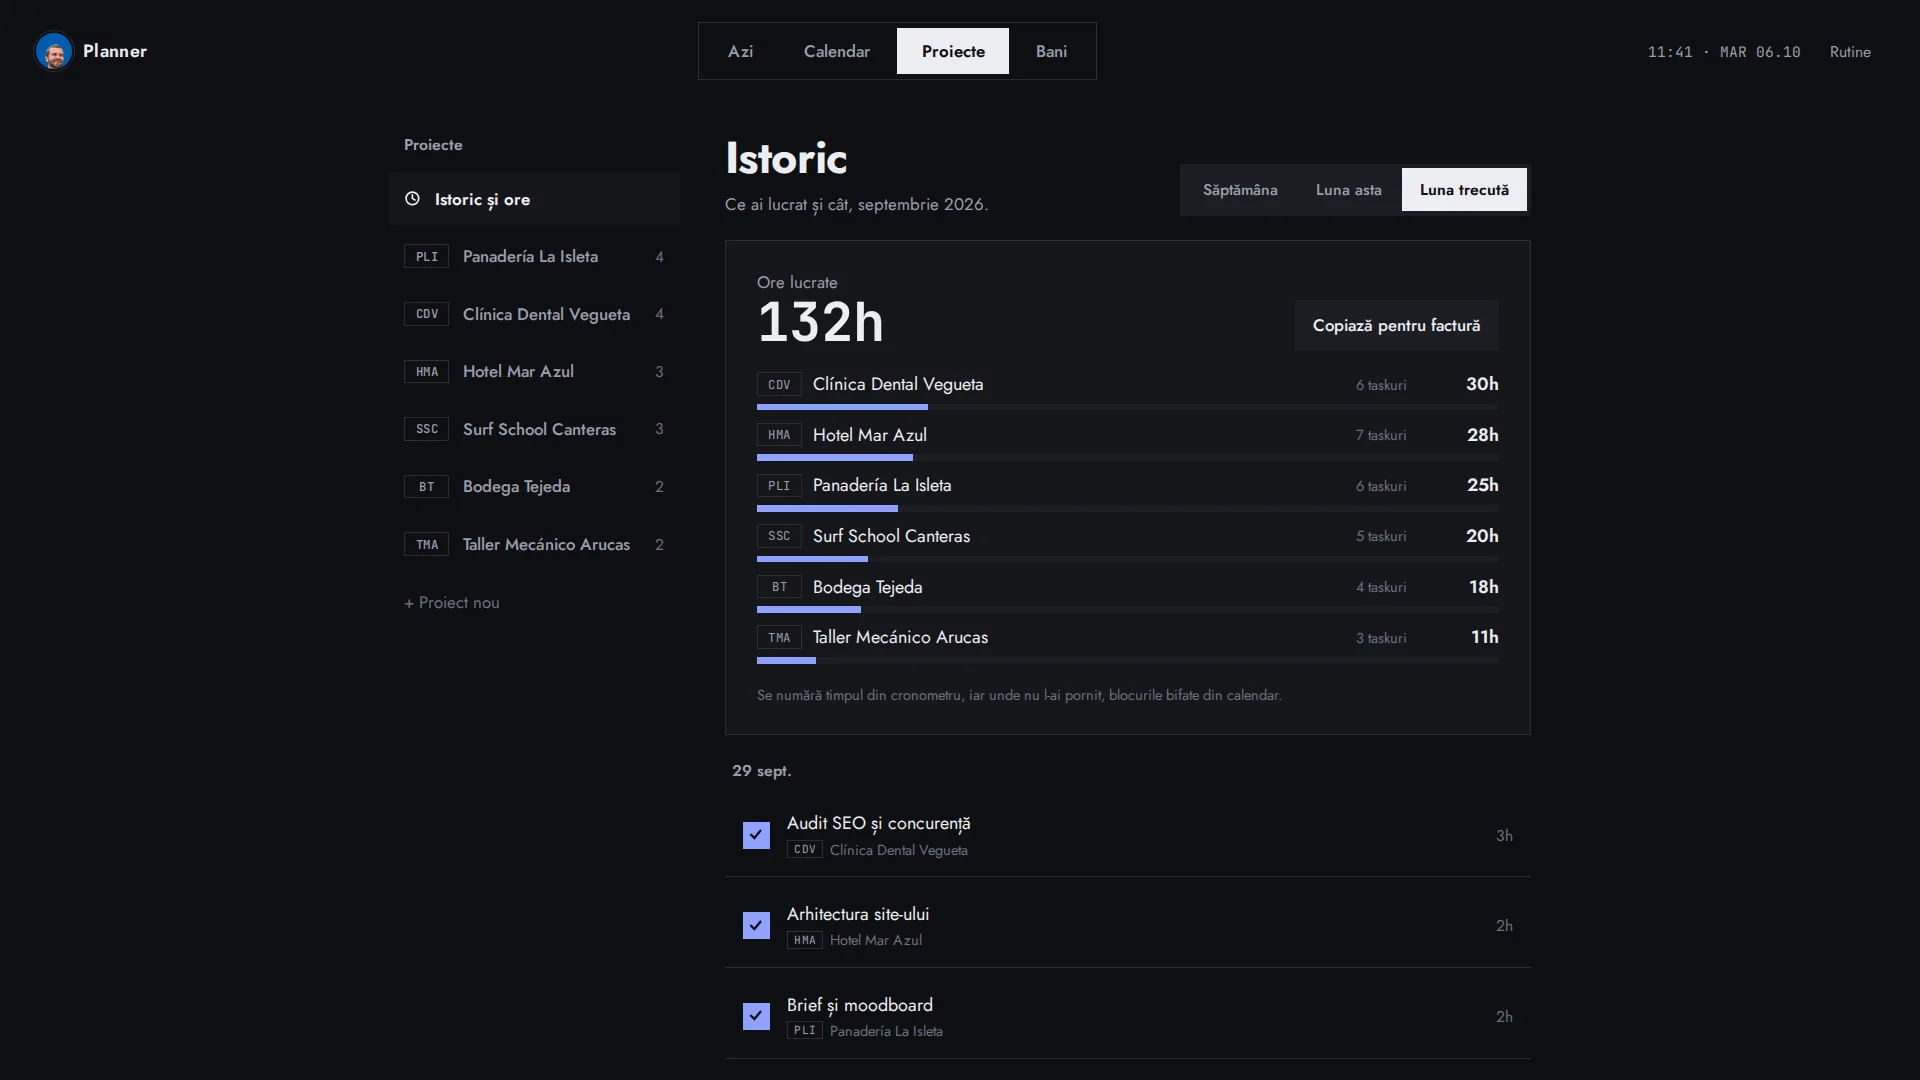Click Copiază pentru factură button
1920x1080 pixels.
click(x=1396, y=326)
